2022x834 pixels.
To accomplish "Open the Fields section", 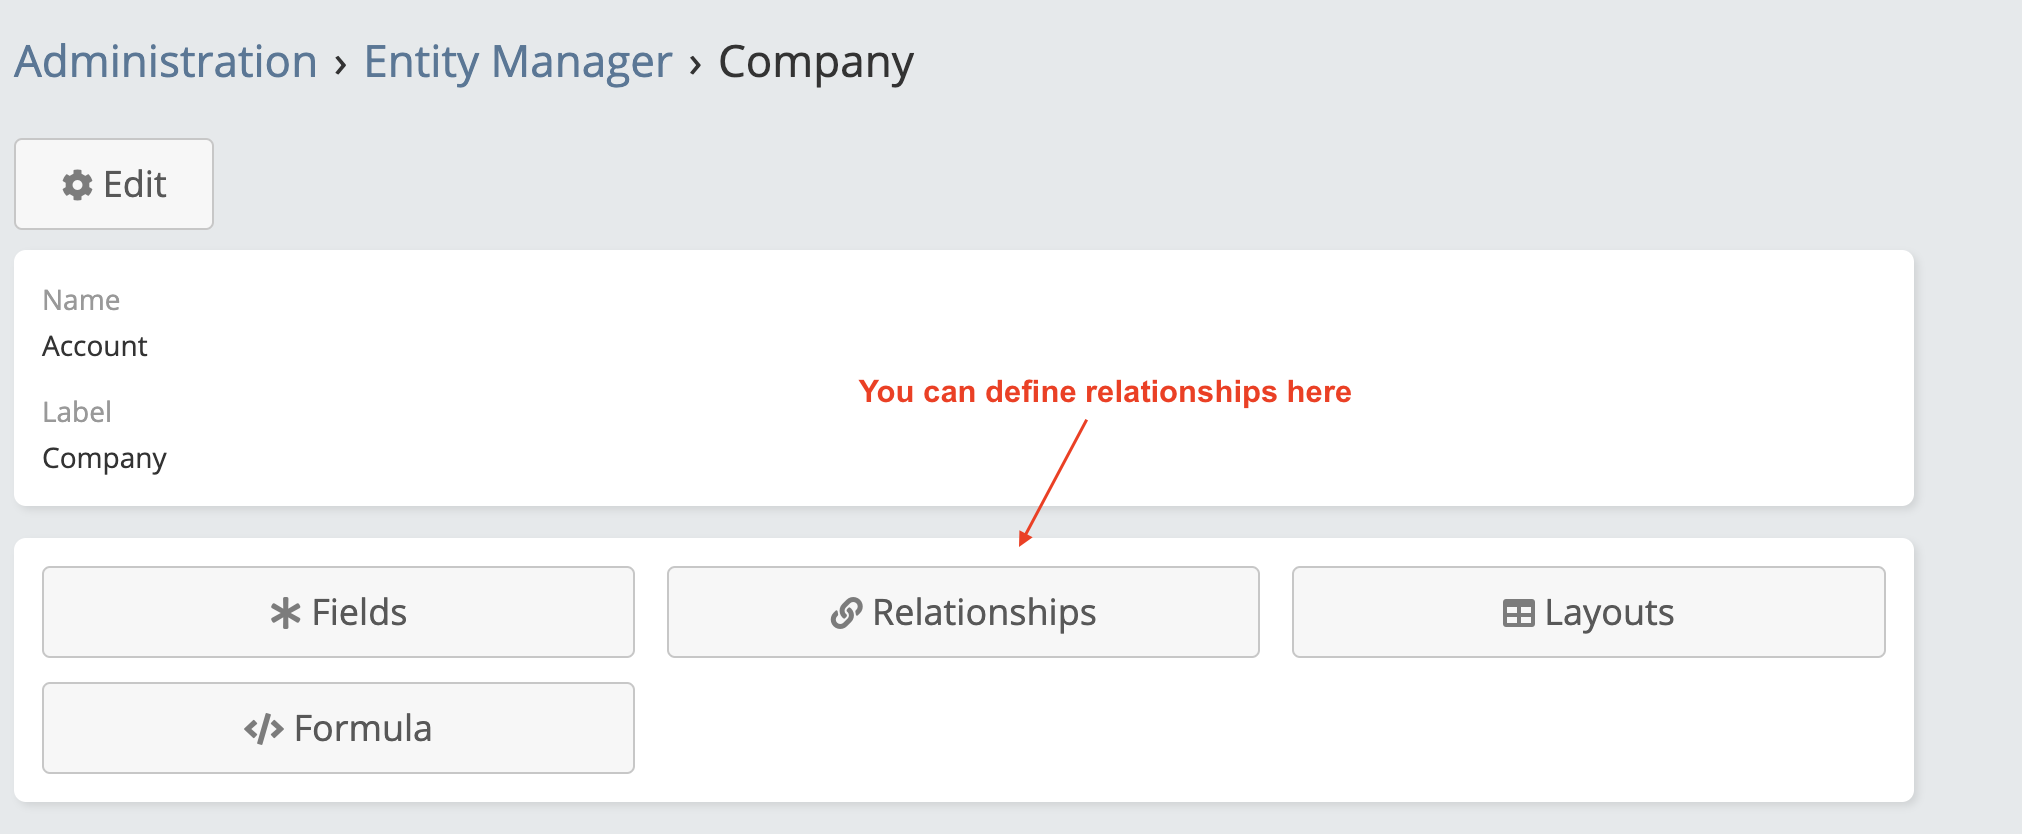I will tap(338, 612).
